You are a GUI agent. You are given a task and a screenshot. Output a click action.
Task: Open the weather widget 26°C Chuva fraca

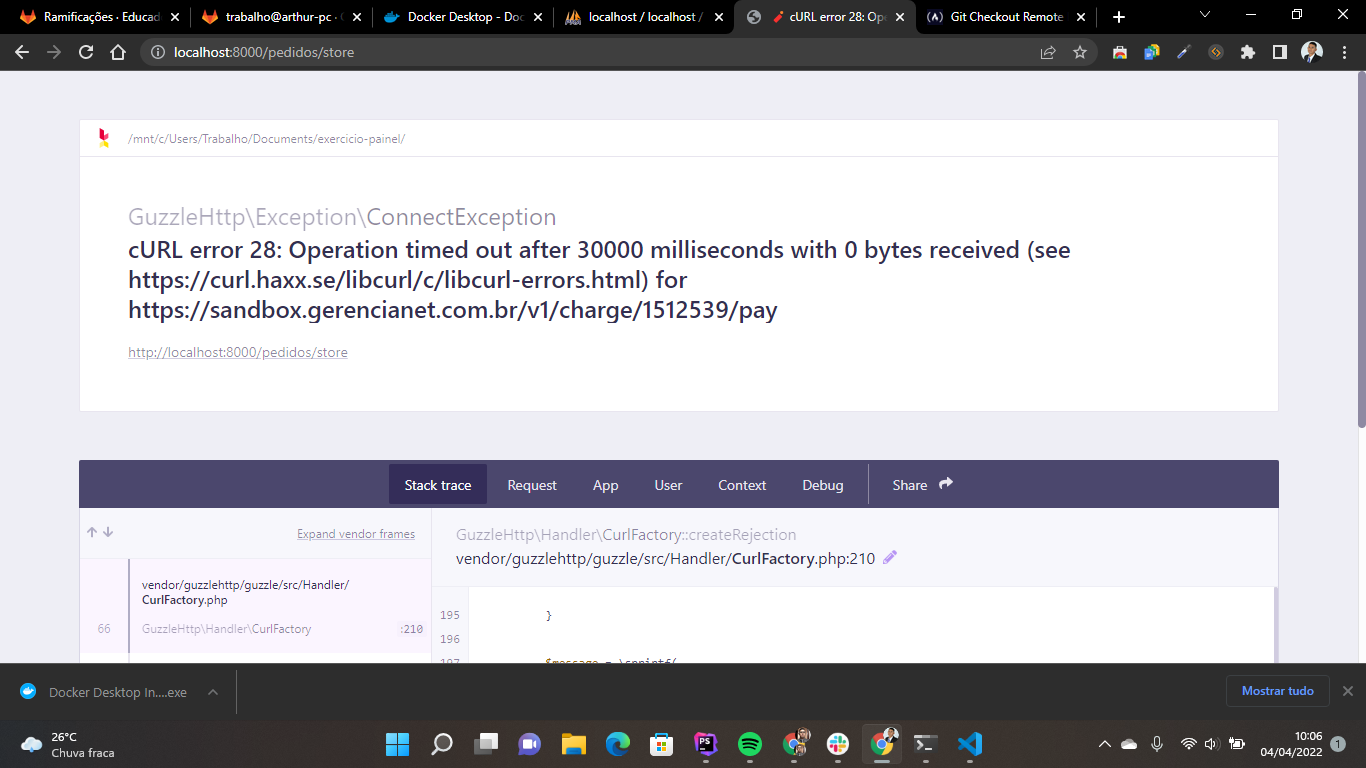pyautogui.click(x=68, y=744)
